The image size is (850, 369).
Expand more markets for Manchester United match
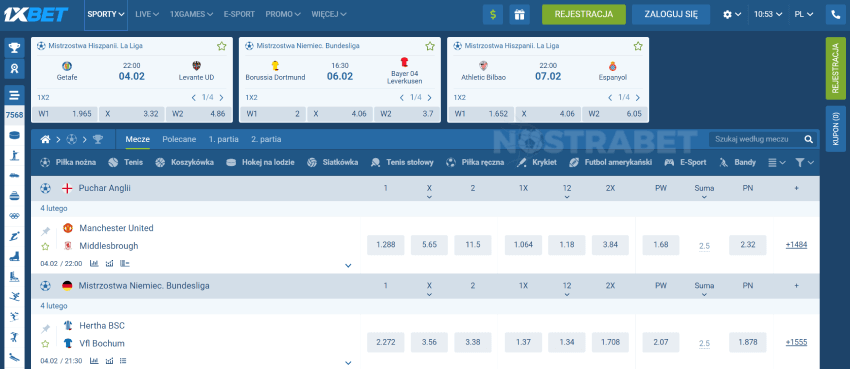pyautogui.click(x=348, y=266)
